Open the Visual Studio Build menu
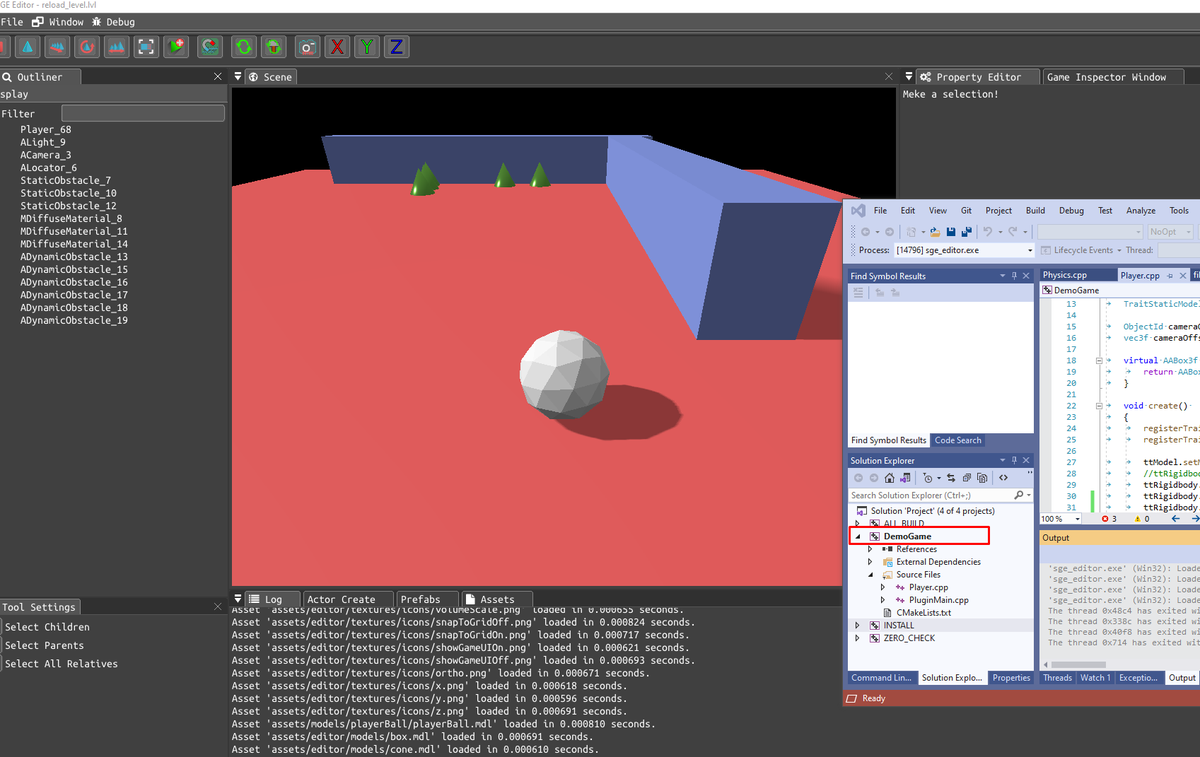The image size is (1200, 757). pyautogui.click(x=1035, y=211)
